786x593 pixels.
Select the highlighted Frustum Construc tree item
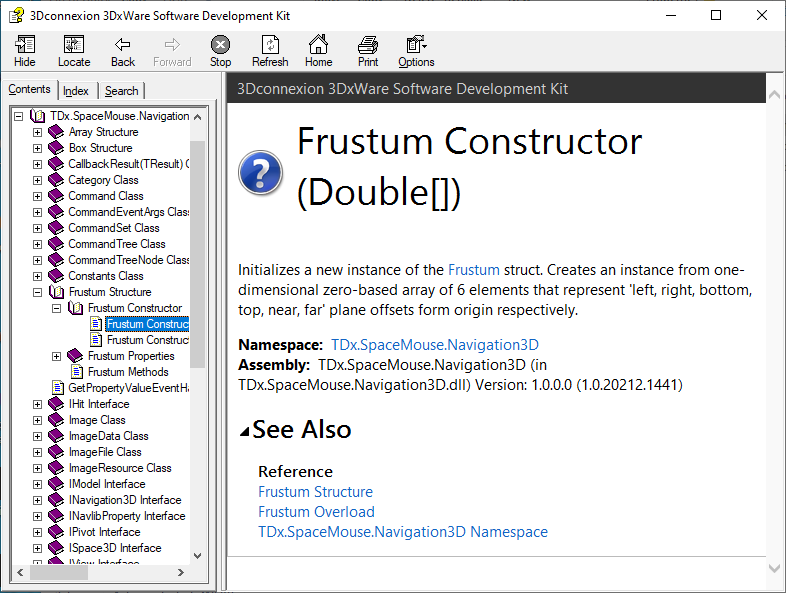tap(147, 324)
